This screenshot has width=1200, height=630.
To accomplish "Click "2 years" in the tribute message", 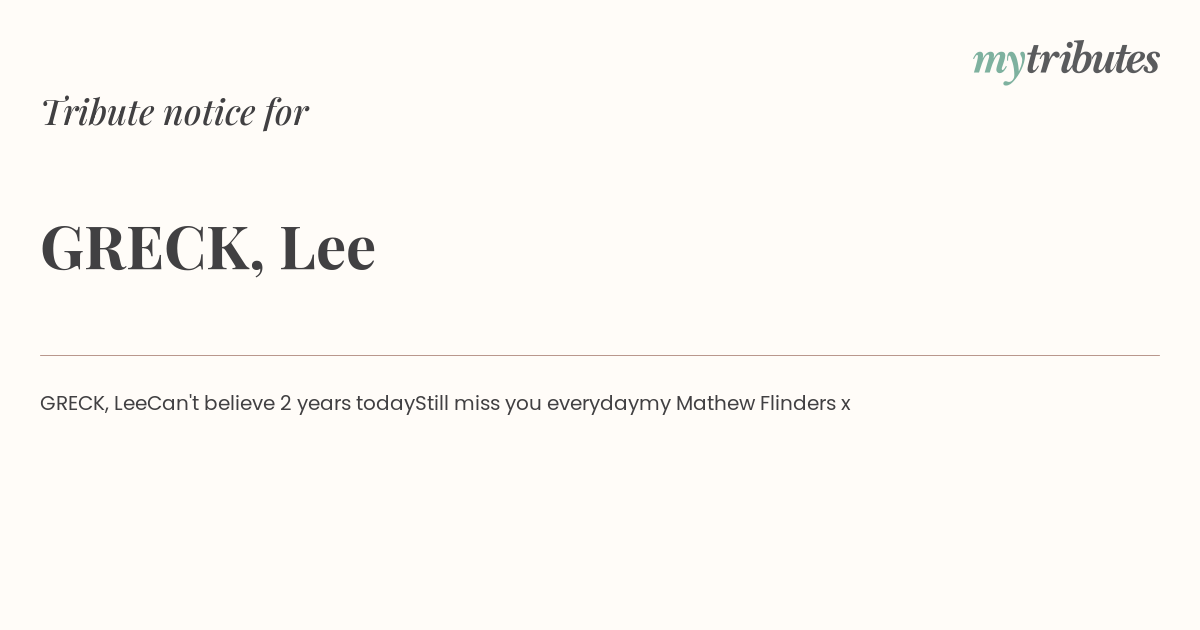I will [315, 404].
